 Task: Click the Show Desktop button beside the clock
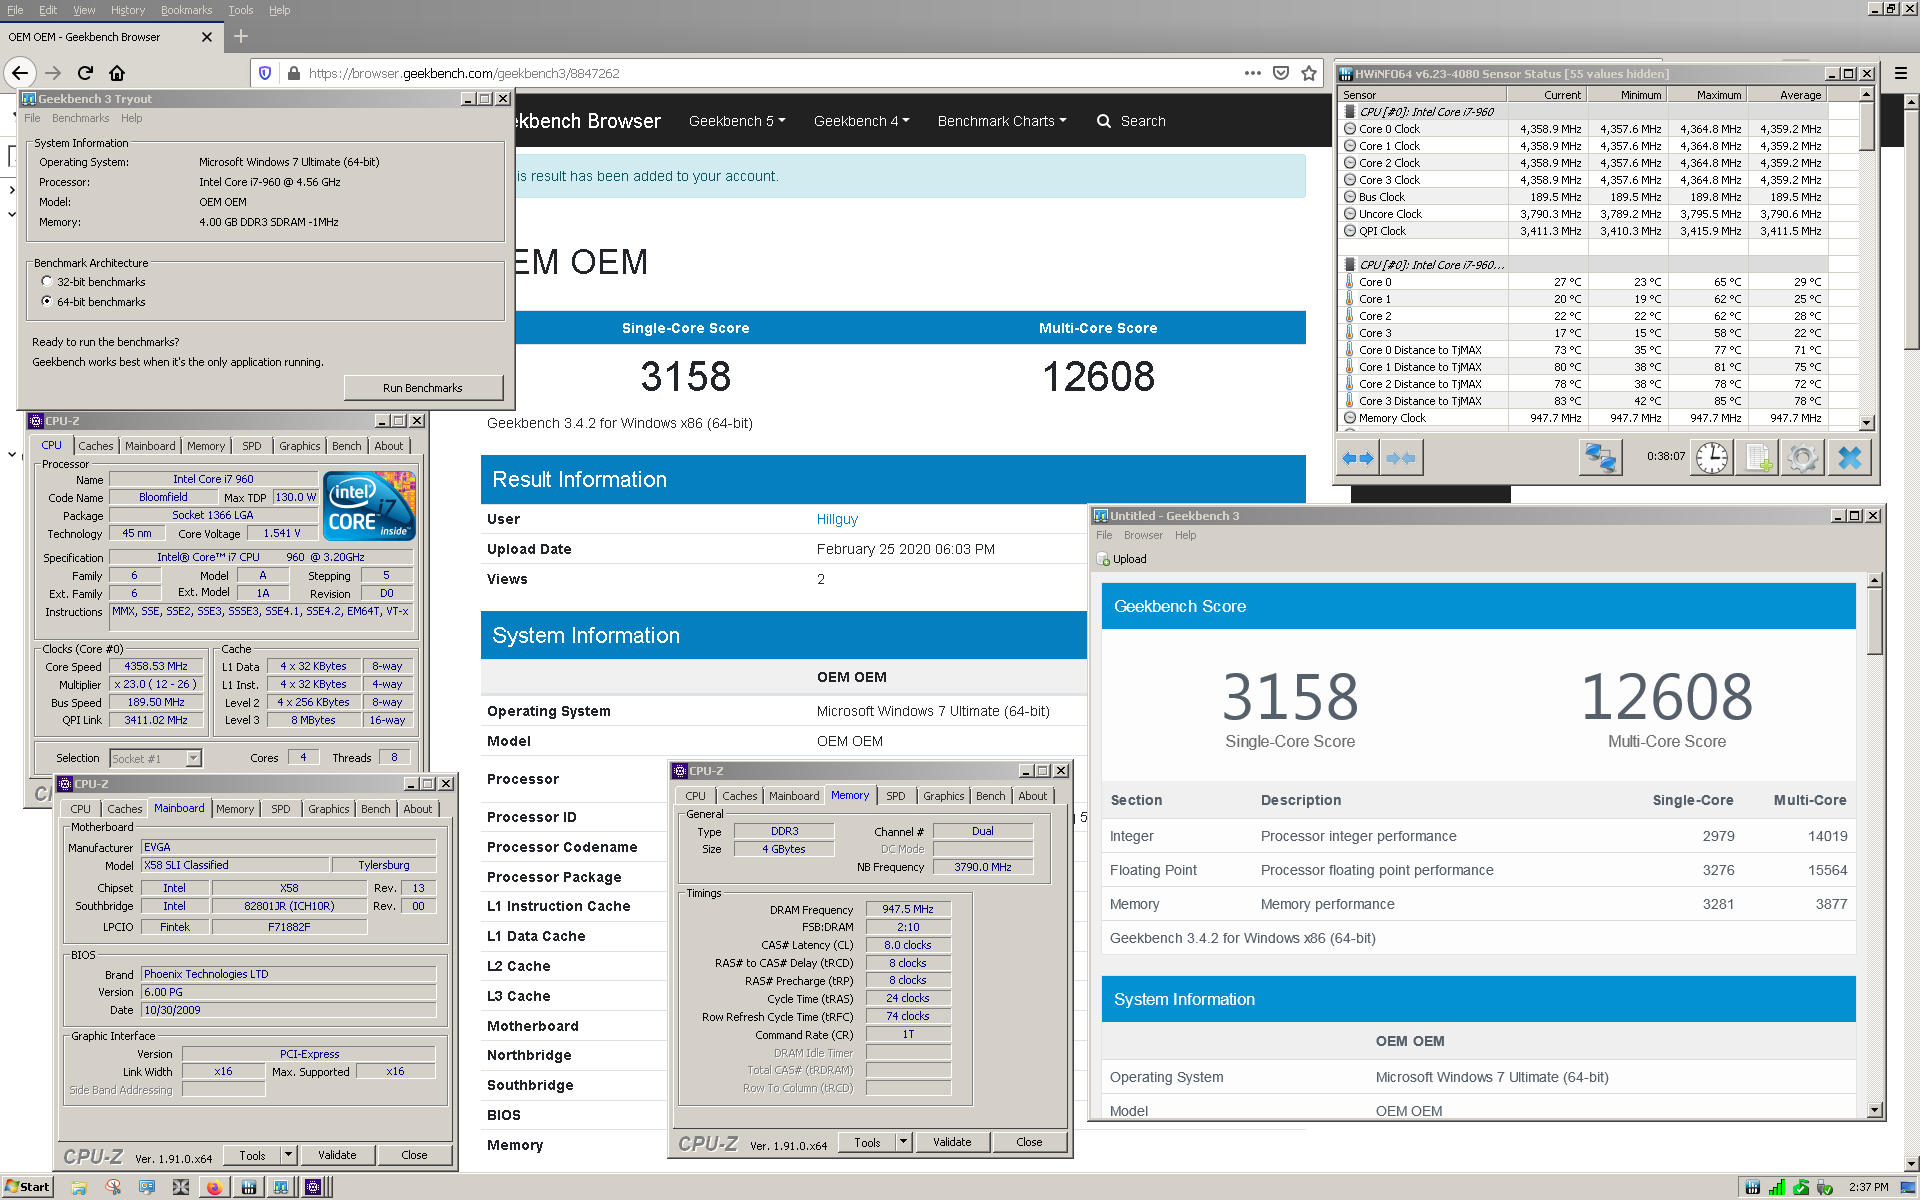[x=1908, y=1187]
